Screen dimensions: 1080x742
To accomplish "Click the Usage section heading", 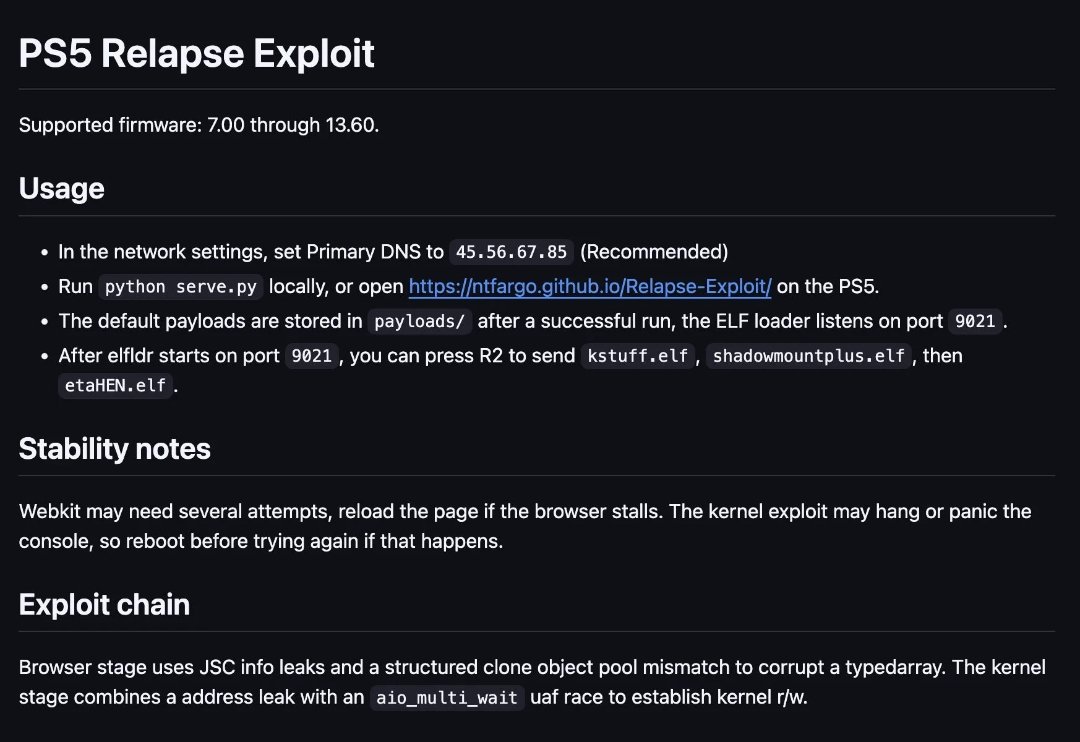I will click(61, 188).
